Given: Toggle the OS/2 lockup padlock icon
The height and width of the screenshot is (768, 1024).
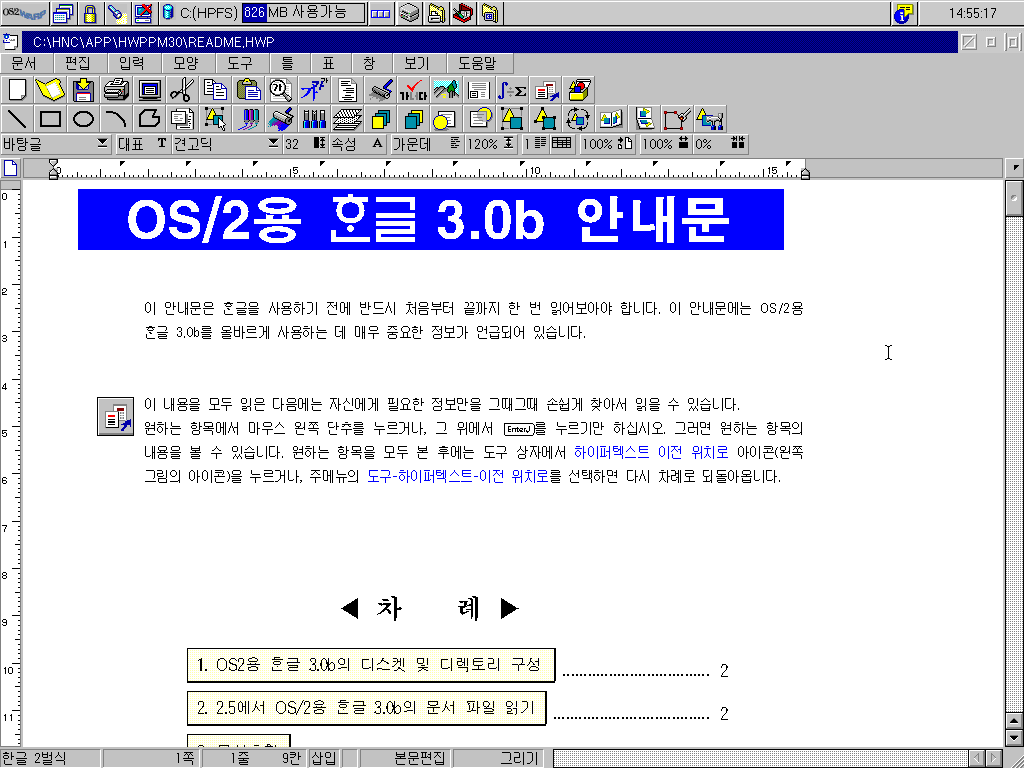Looking at the screenshot, I should pos(90,13).
